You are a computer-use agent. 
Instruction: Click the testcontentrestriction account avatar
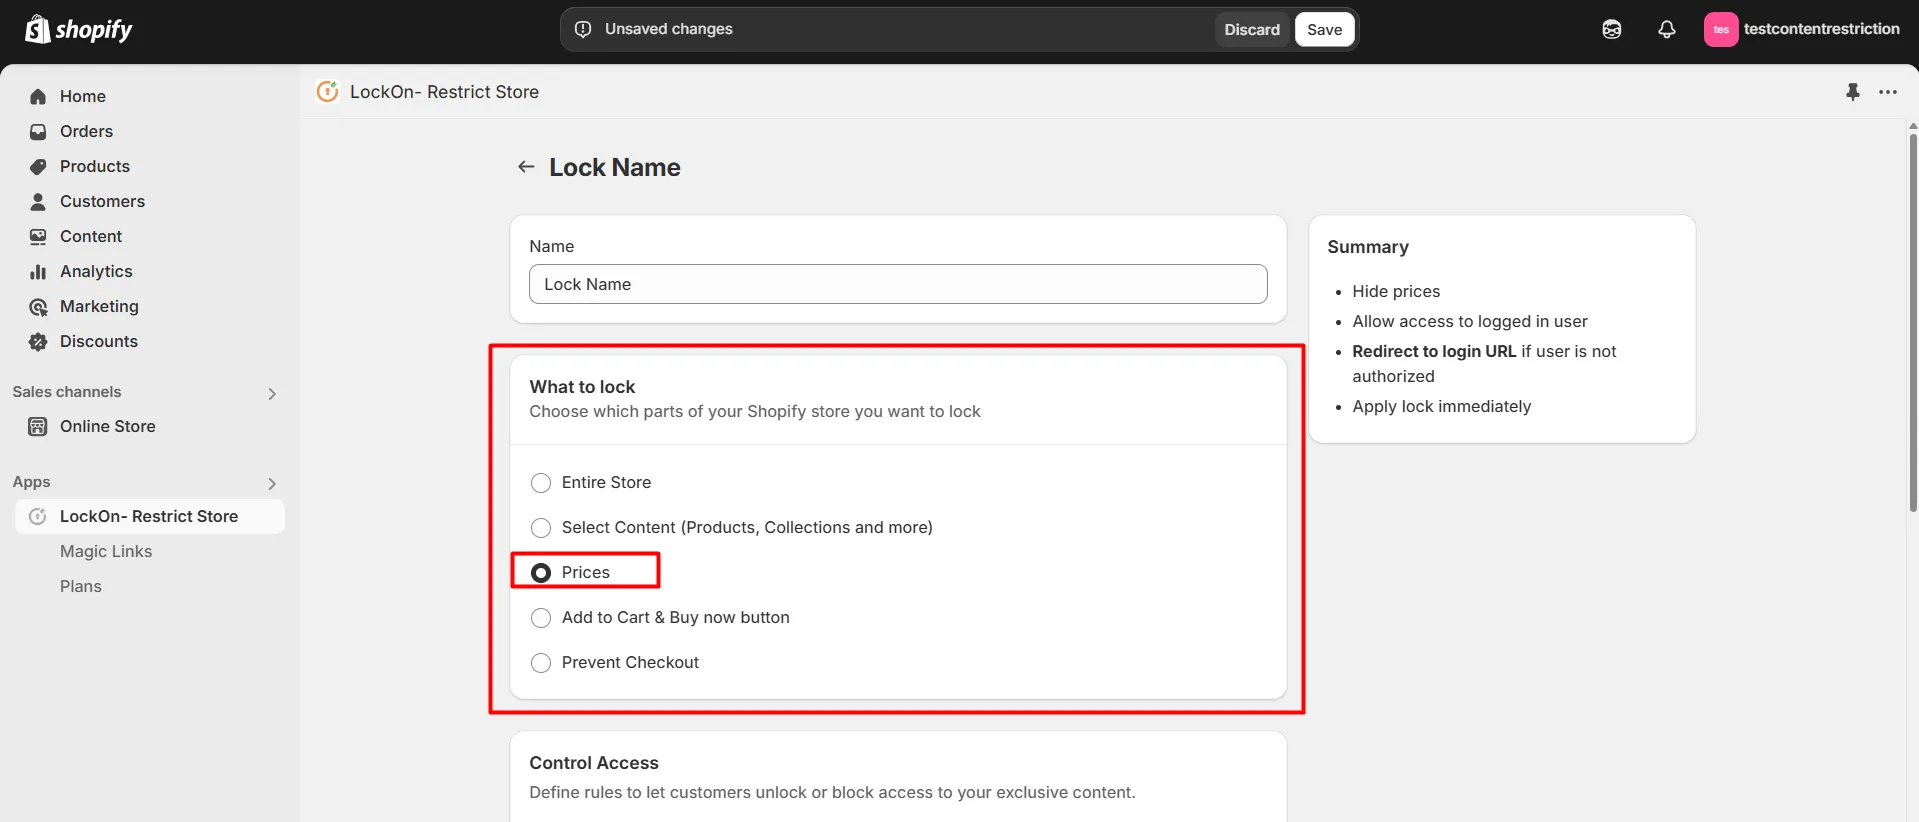click(x=1720, y=29)
